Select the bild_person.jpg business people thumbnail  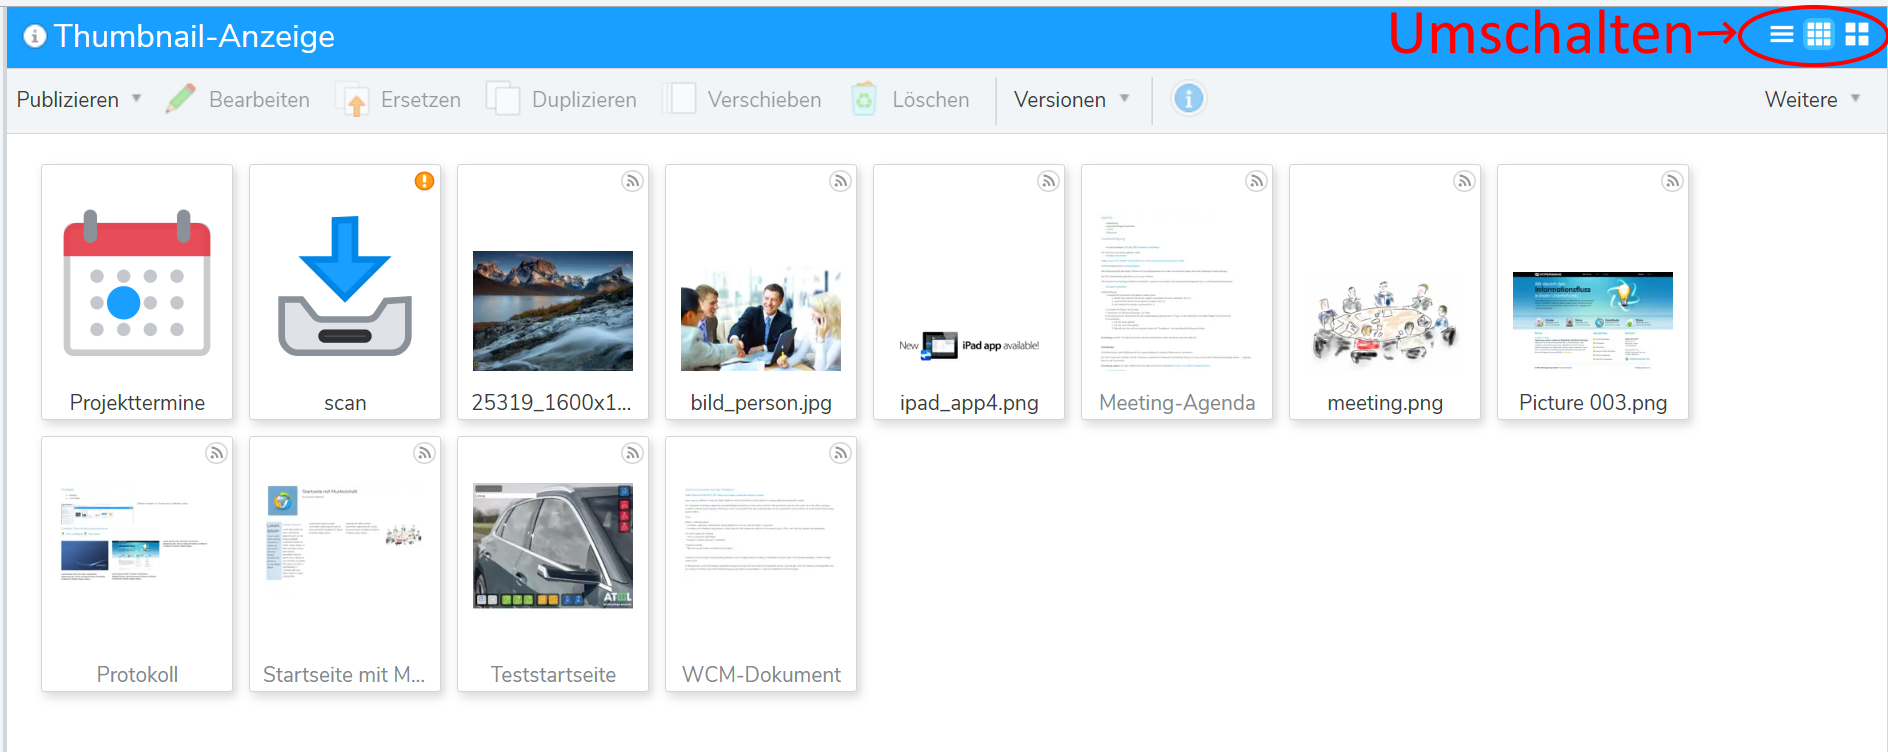pos(761,319)
